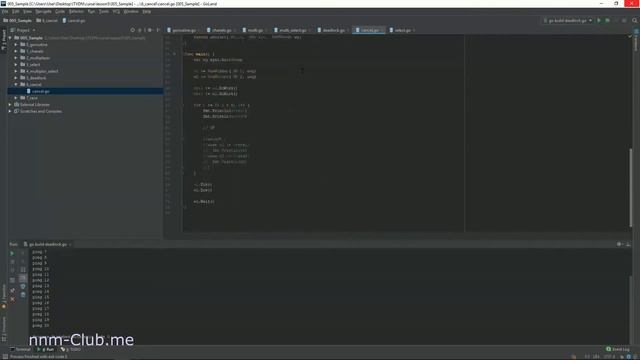Switch to select.go editor tab
This screenshot has width=640, height=360.
(x=402, y=30)
